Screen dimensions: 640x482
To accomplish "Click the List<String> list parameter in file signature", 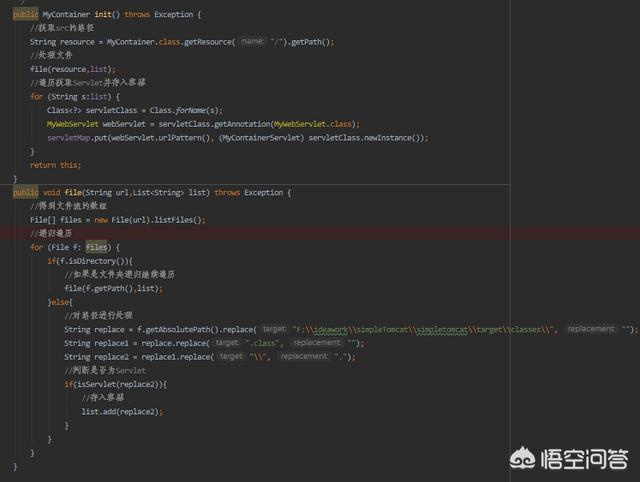I will coord(171,193).
